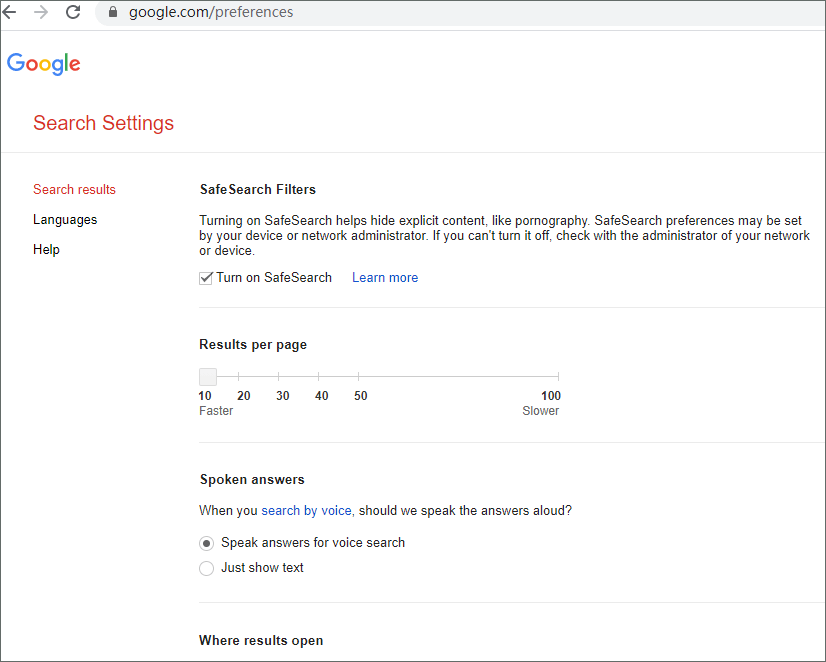Set results per page to 50
The width and height of the screenshot is (826, 662).
pyautogui.click(x=358, y=377)
